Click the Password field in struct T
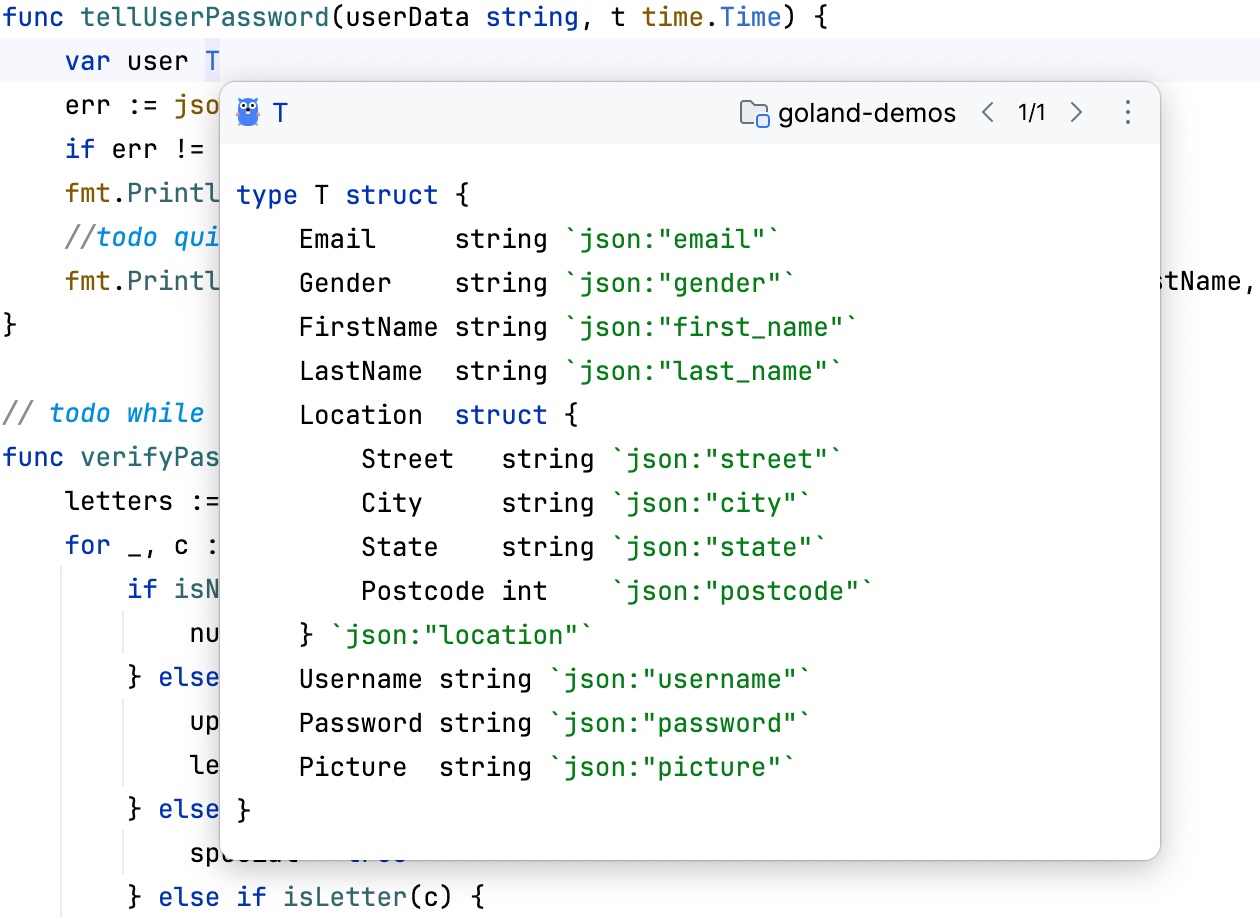The image size is (1260, 918). 360,723
